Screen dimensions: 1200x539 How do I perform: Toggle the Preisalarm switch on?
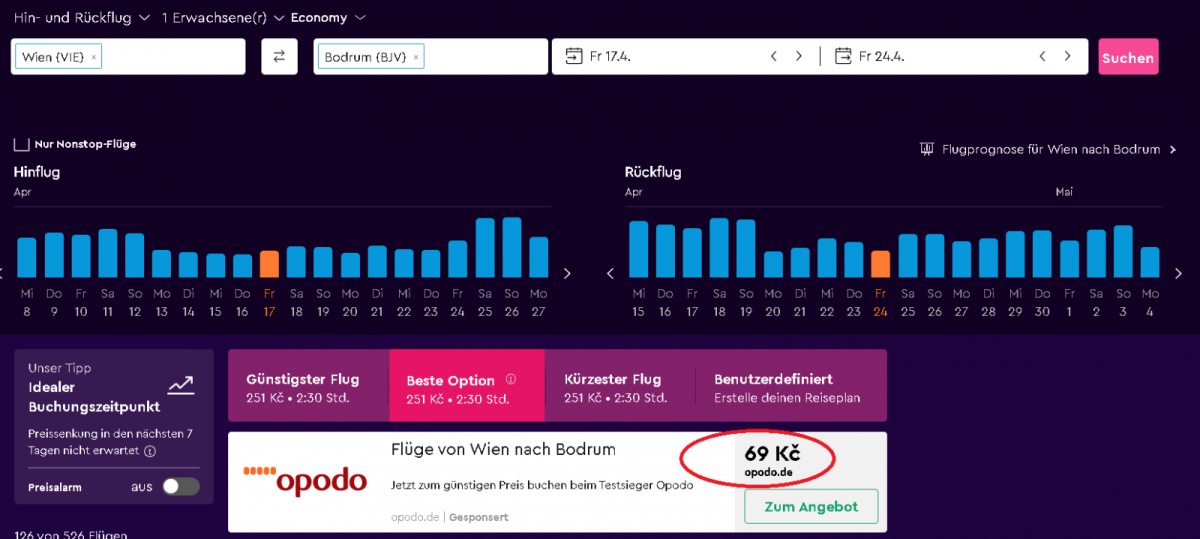(x=181, y=487)
